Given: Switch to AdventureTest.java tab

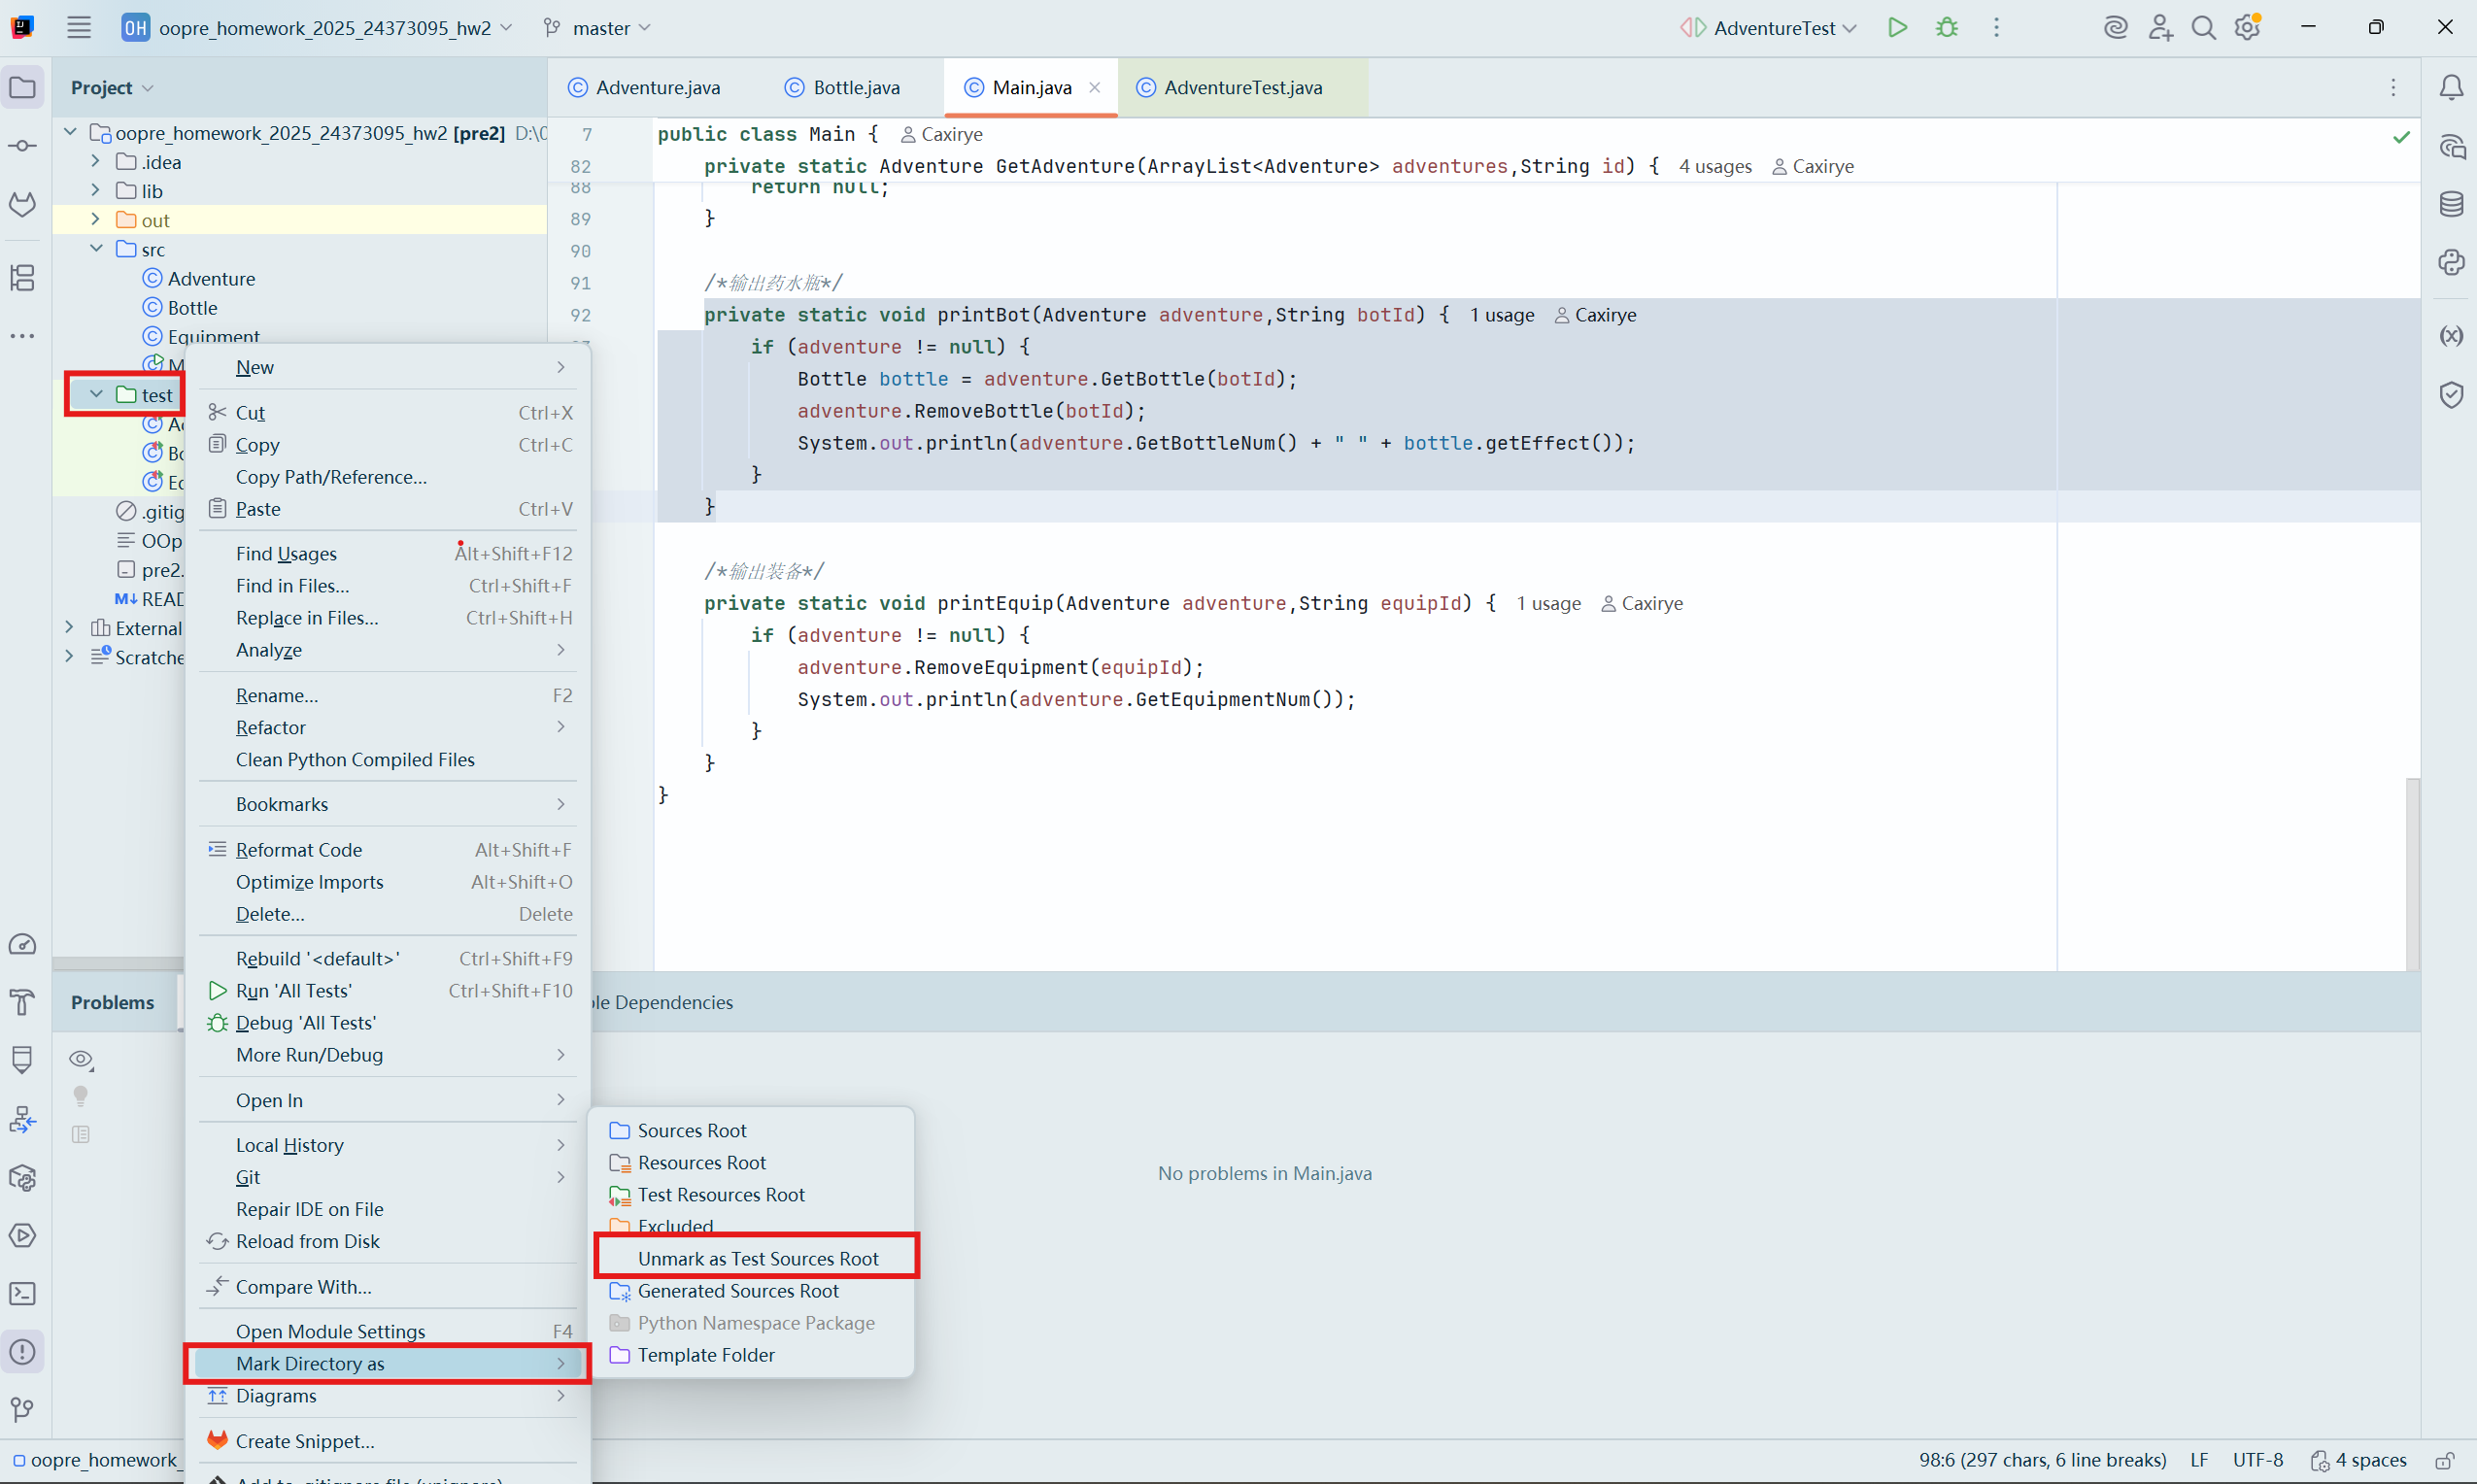Looking at the screenshot, I should (1241, 88).
